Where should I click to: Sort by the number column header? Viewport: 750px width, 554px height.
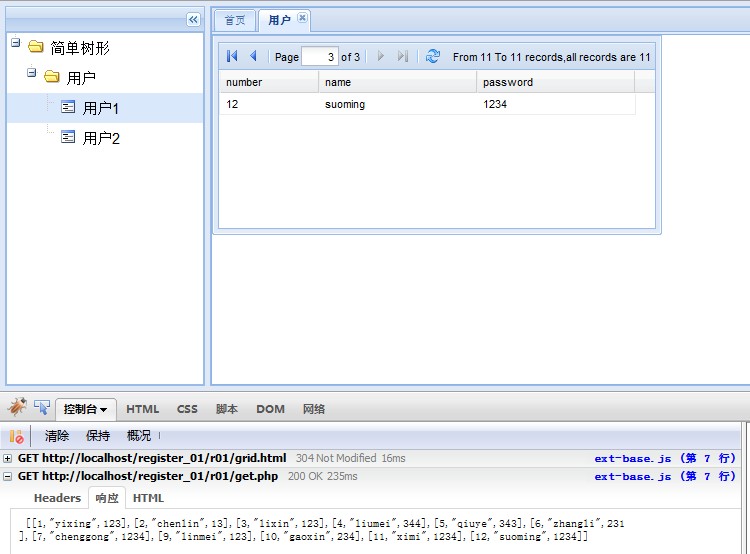[269, 82]
